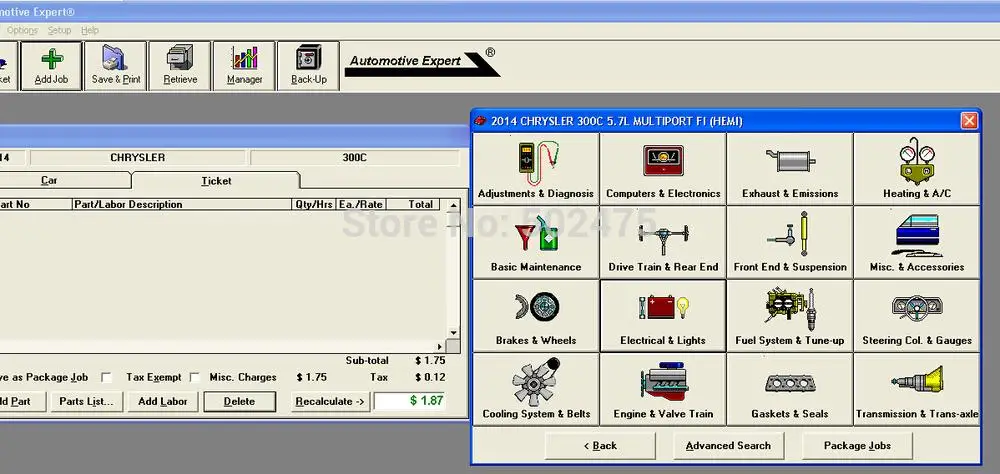
Task: Choose Steering Col. & Gauges category
Action: pos(916,316)
